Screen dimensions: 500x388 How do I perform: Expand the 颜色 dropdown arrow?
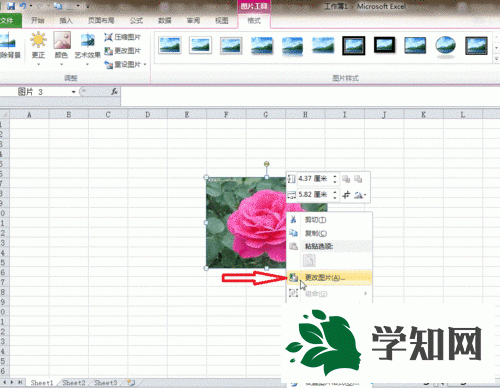pyautogui.click(x=62, y=64)
